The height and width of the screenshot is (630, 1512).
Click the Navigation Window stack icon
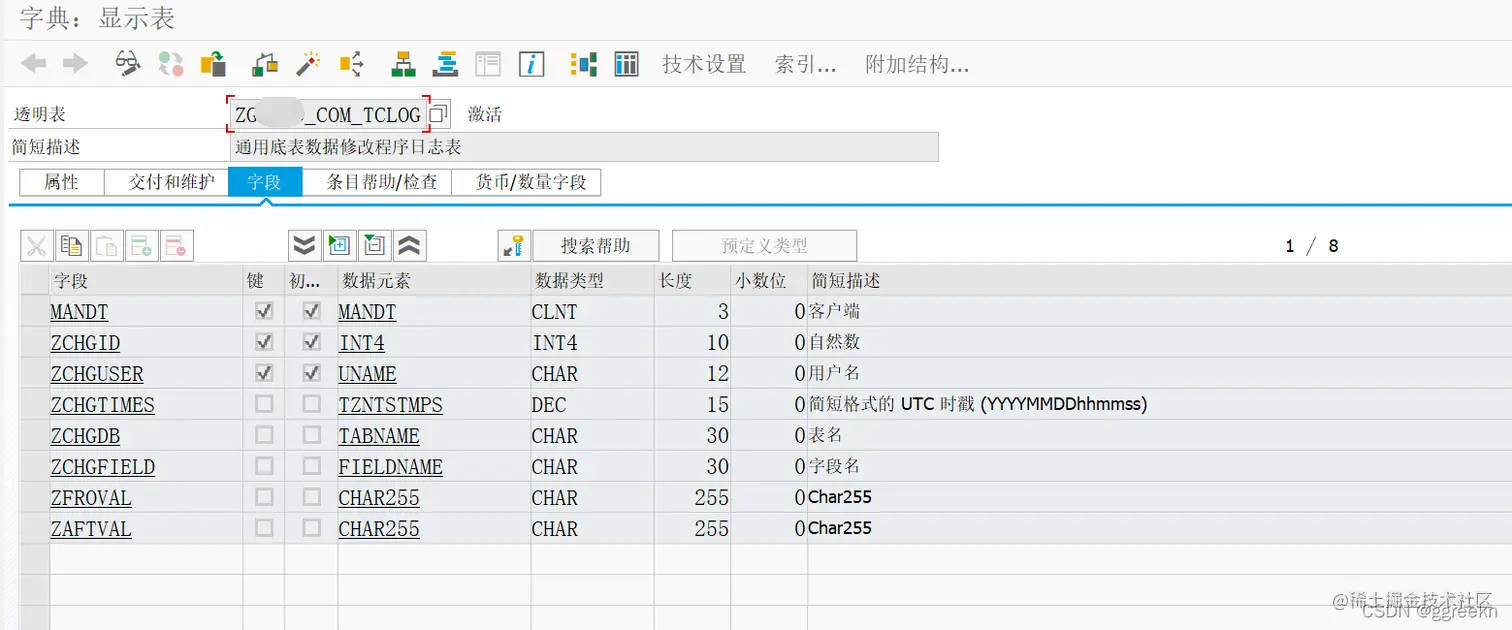pyautogui.click(x=445, y=64)
